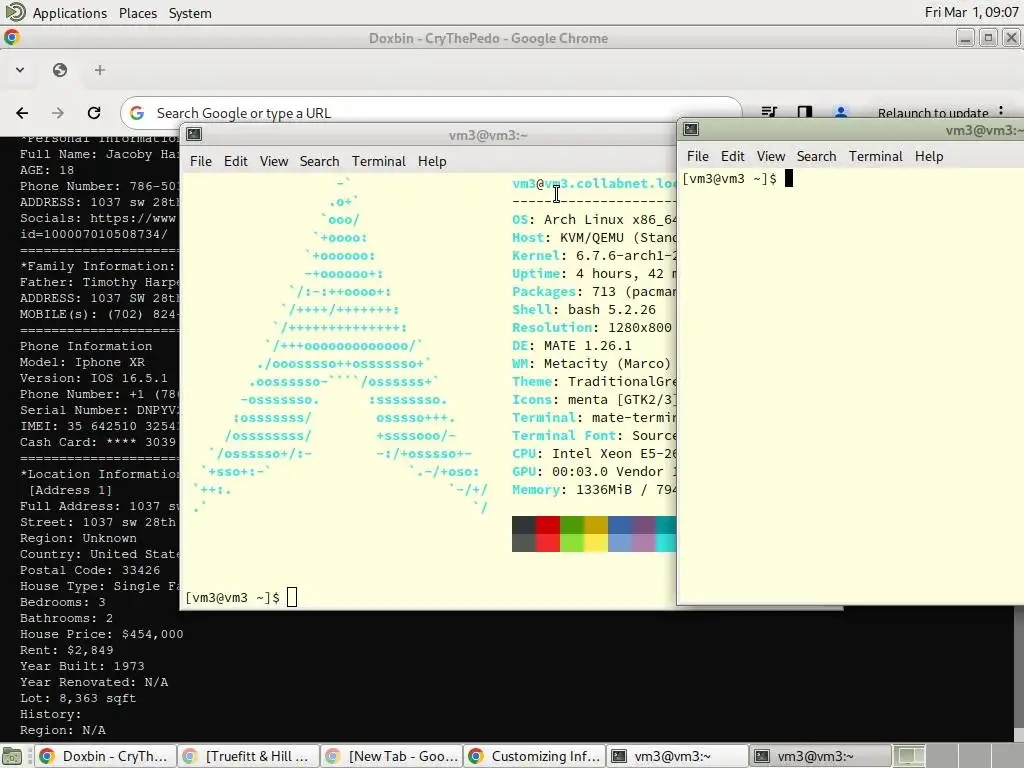1024x768 pixels.
Task: Click the cyan neofetch color block
Action: [x=666, y=534]
